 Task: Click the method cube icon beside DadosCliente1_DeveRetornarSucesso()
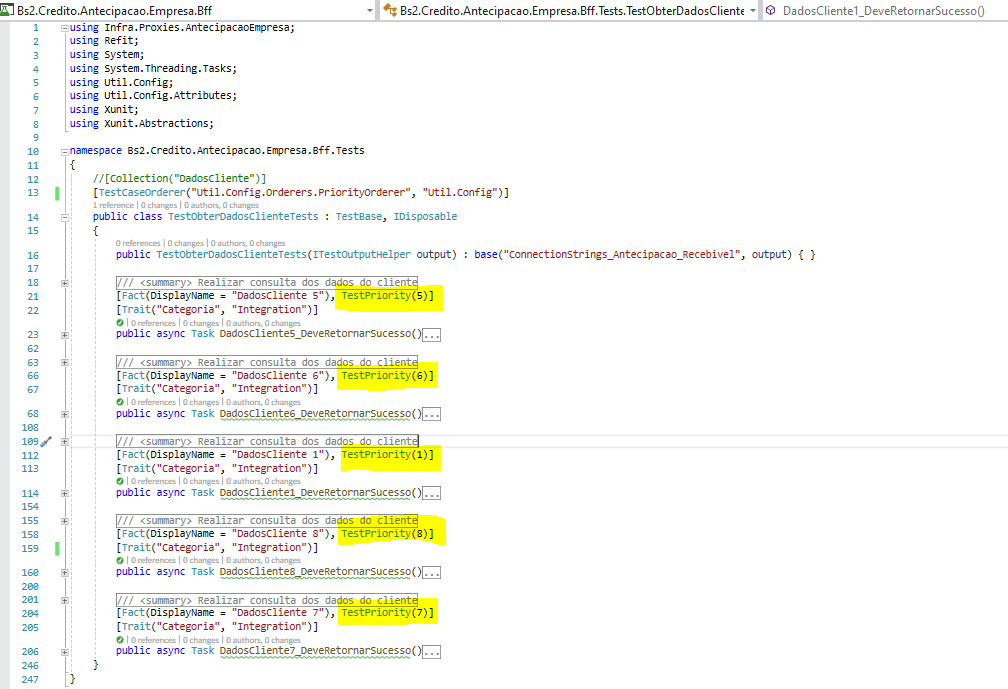tap(770, 10)
